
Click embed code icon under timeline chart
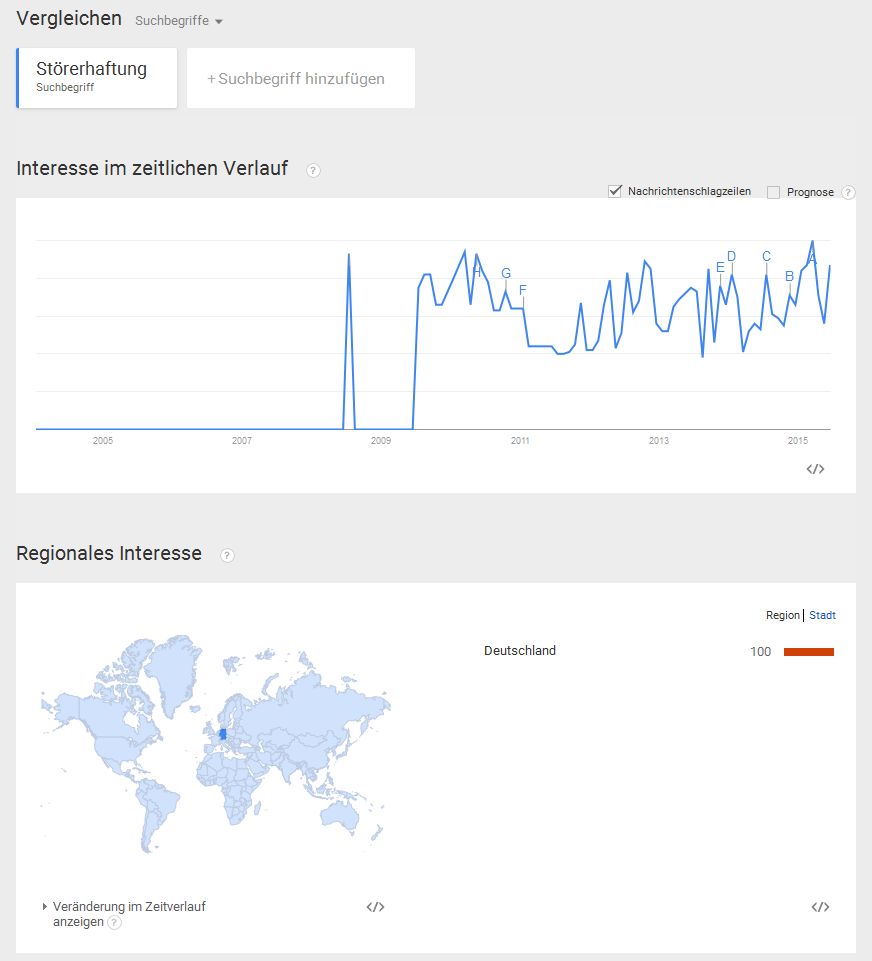(815, 469)
